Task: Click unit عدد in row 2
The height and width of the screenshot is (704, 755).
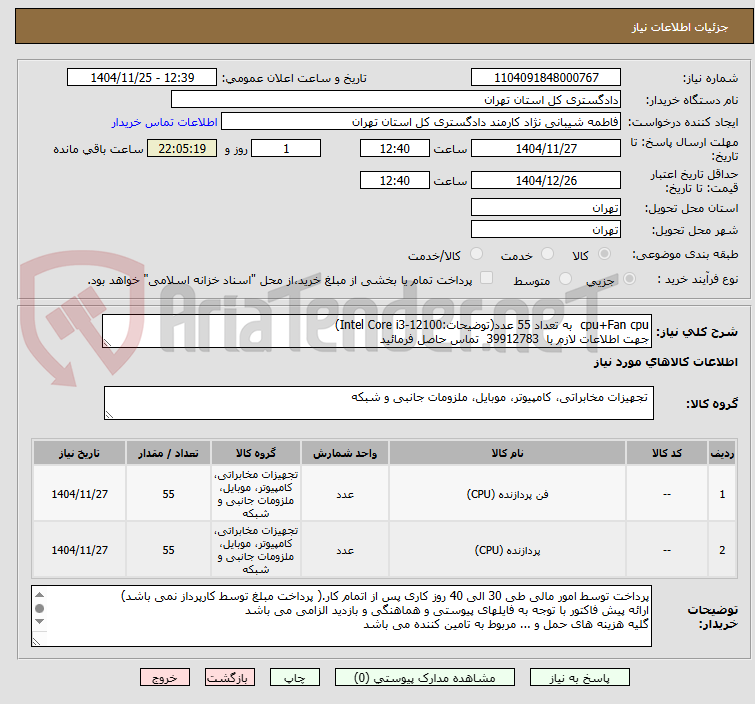Action: tap(345, 550)
